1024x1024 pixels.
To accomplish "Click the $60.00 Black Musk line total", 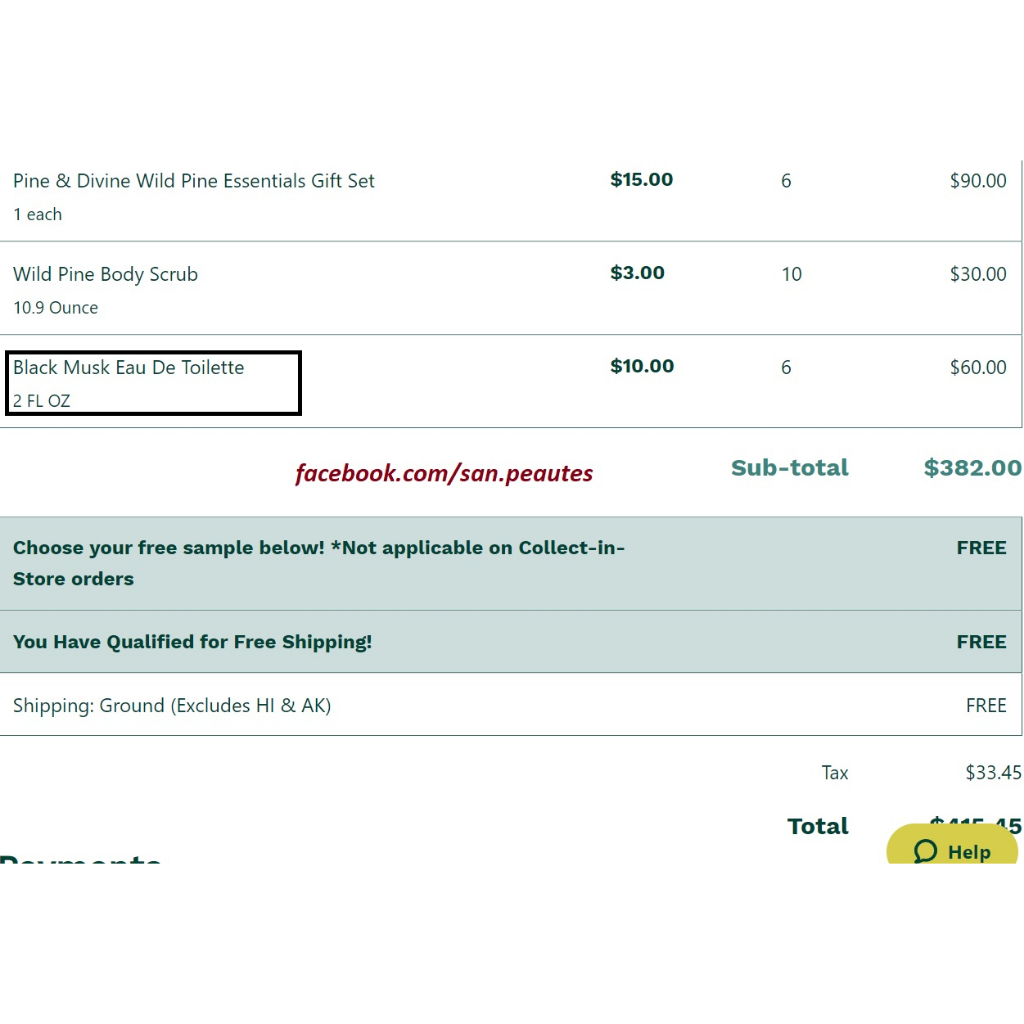I will click(x=978, y=367).
